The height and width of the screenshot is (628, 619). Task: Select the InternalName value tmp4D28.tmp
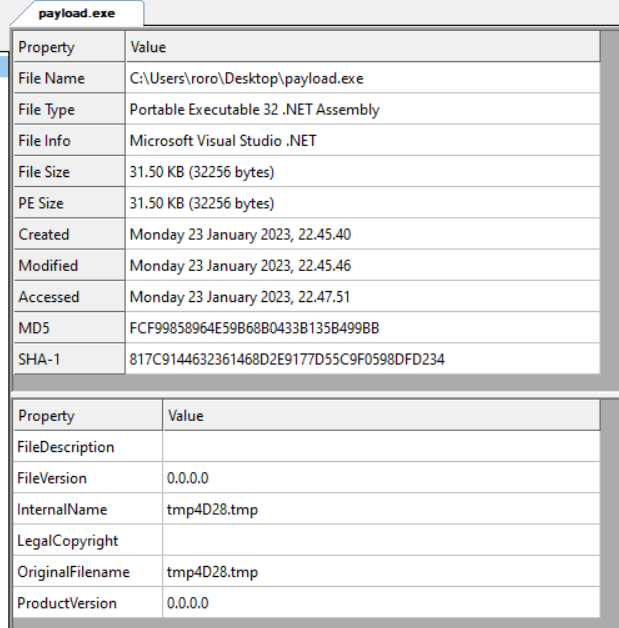coord(212,510)
